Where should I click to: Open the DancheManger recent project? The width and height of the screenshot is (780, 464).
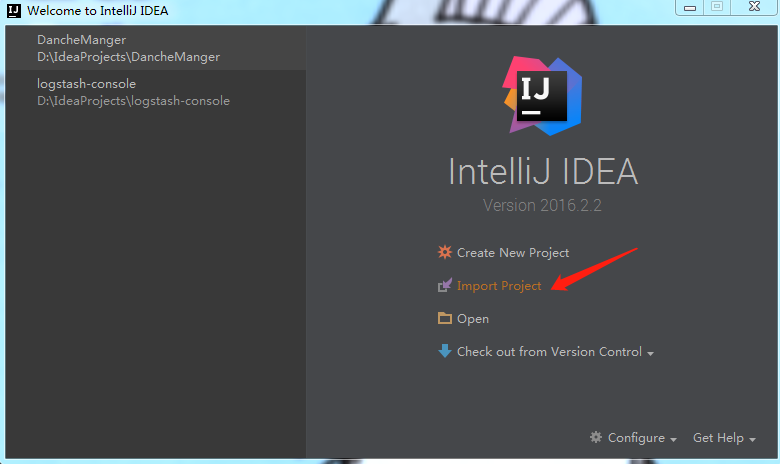[156, 48]
